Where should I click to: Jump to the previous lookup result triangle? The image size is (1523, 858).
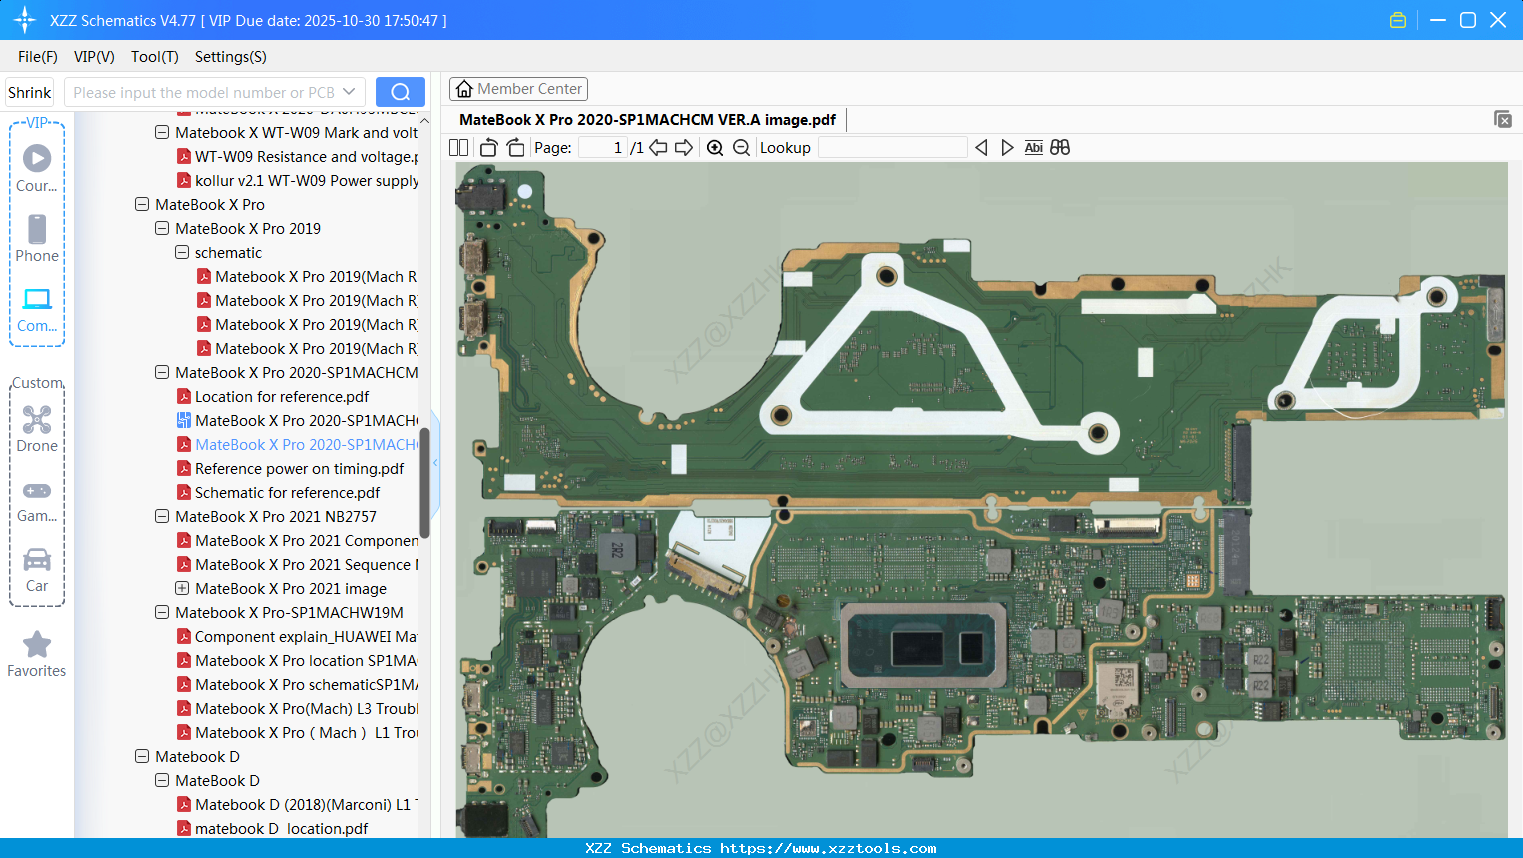981,148
